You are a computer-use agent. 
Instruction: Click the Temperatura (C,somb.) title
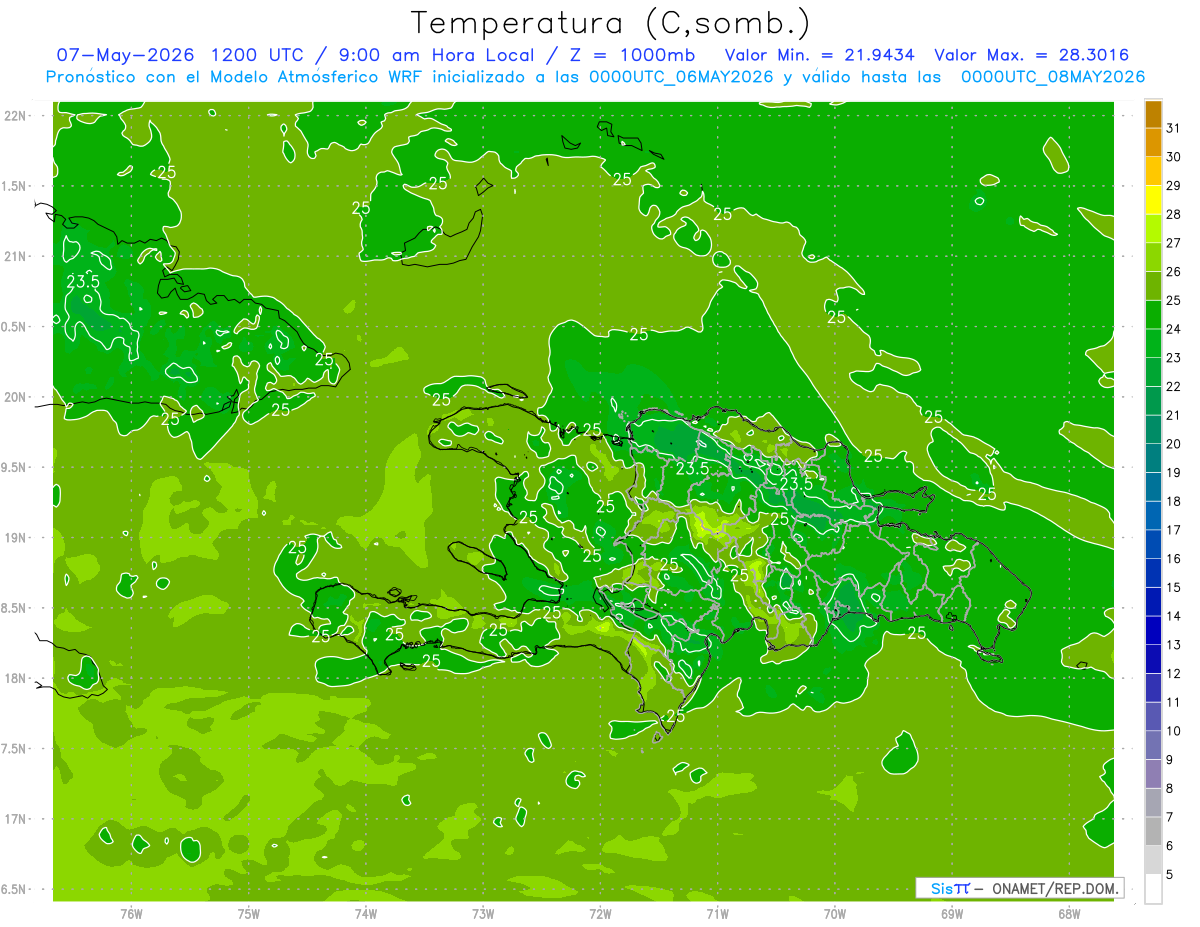tap(611, 23)
